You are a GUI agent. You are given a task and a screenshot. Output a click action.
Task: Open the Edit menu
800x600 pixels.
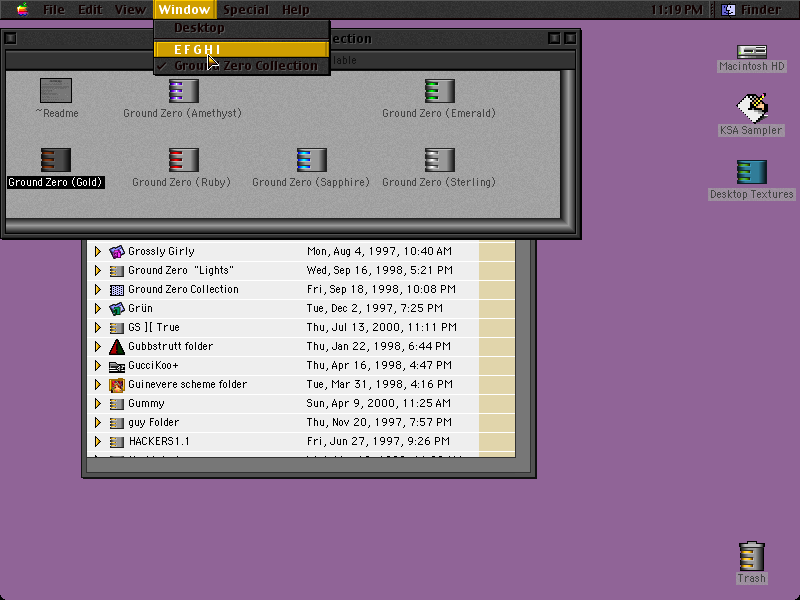click(90, 10)
